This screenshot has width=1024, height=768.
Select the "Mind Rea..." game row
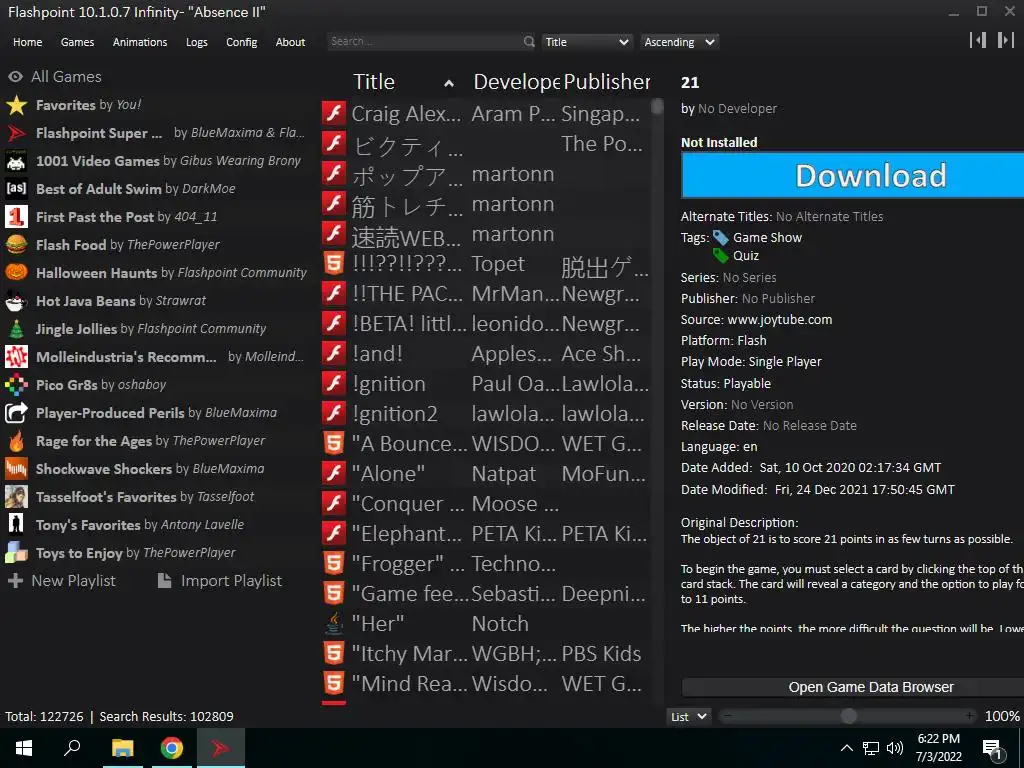(x=485, y=684)
